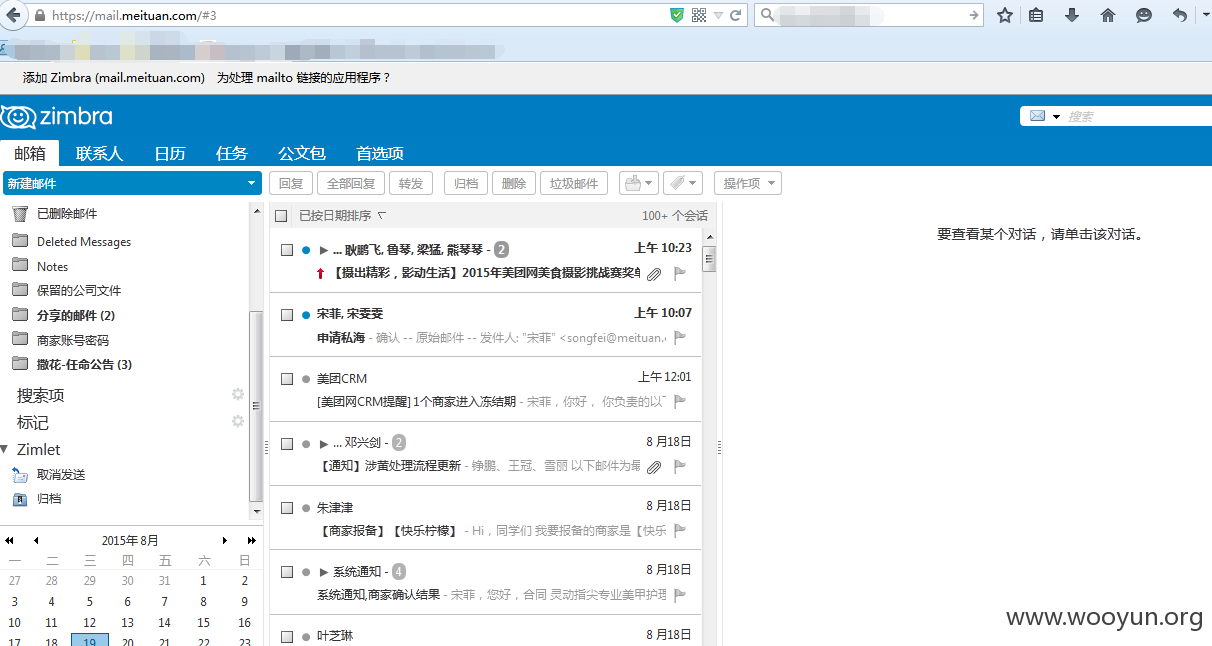Click the 全部回复 button
1212x646 pixels.
point(351,183)
